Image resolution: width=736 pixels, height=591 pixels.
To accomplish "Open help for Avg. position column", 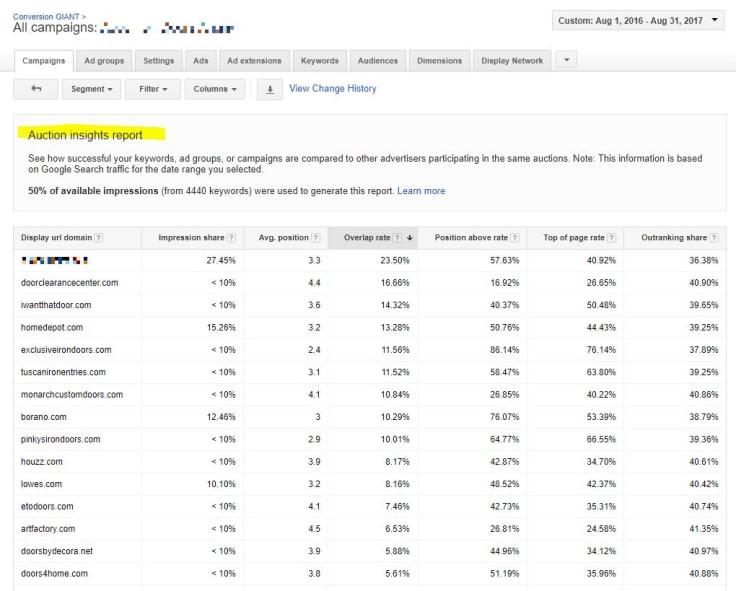I will tap(316, 238).
